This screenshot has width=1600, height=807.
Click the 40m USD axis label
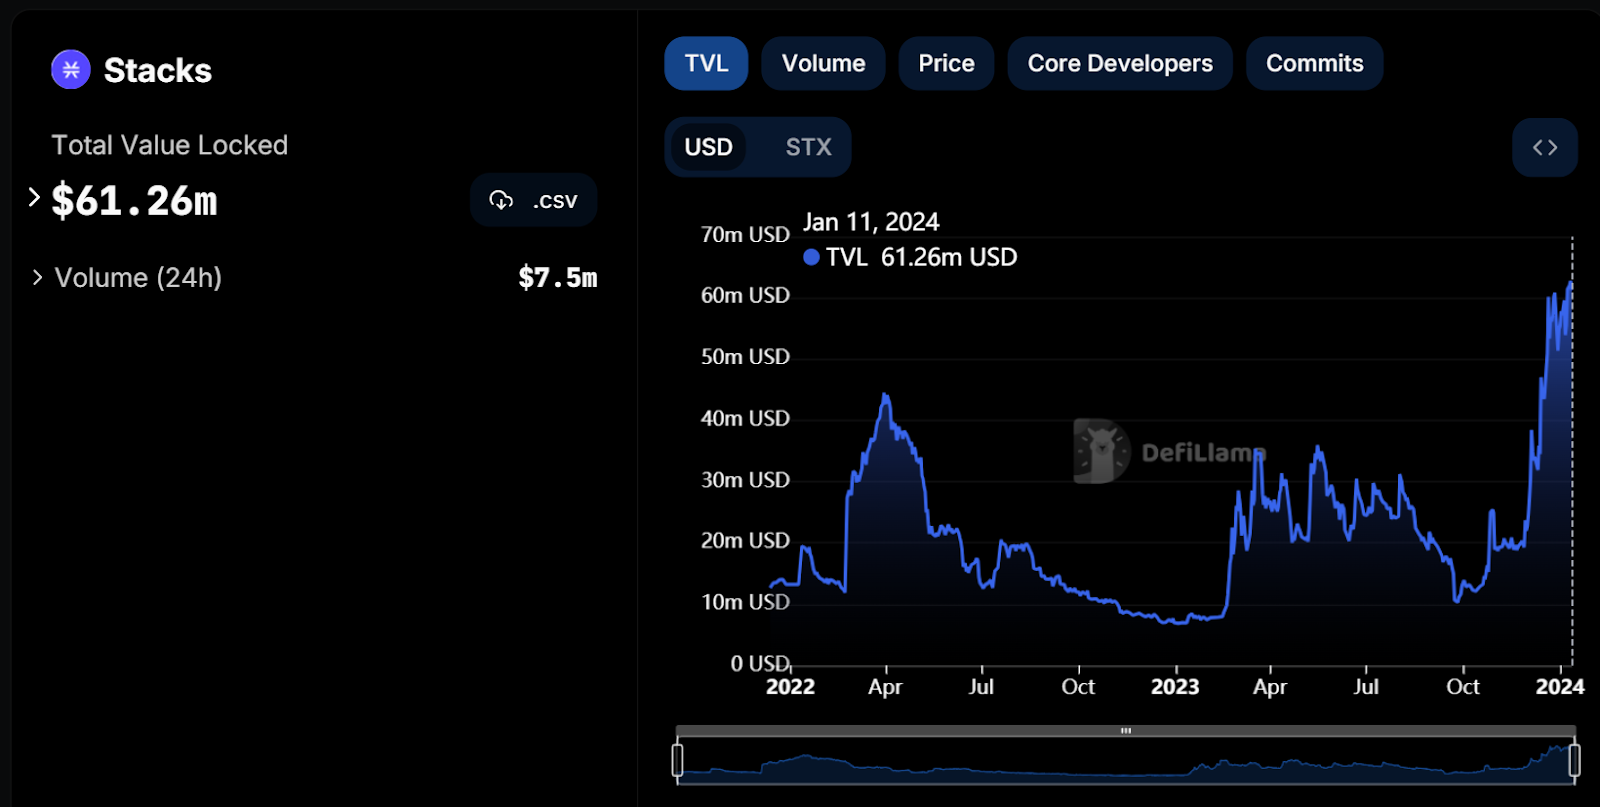tap(745, 418)
